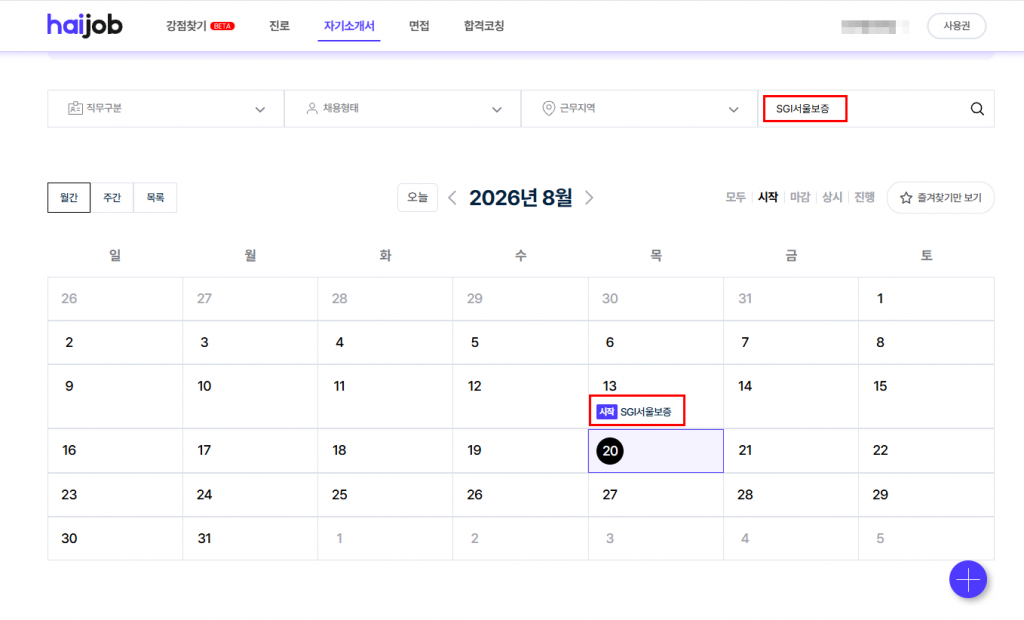Select August 8 in calendar
This screenshot has height=620, width=1024.
click(x=926, y=342)
